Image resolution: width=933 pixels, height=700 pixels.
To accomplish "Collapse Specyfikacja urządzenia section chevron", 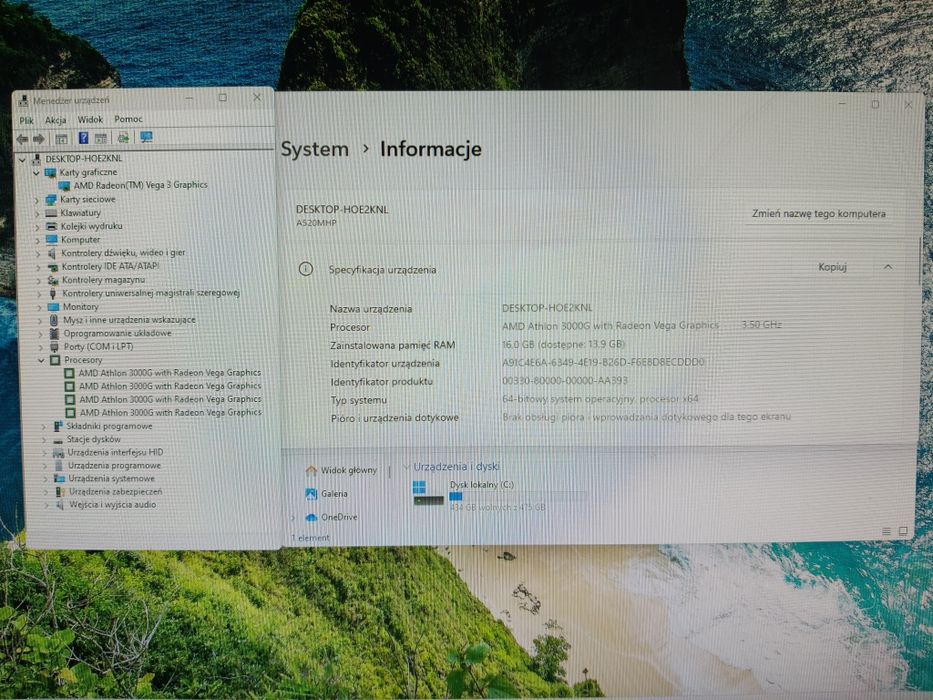I will (888, 267).
